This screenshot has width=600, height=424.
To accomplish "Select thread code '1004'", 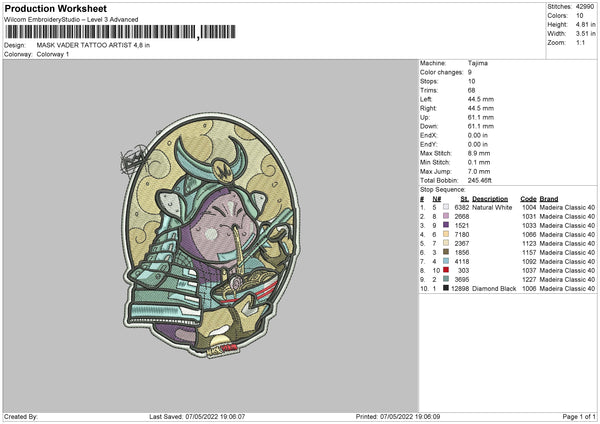I will click(x=529, y=207).
